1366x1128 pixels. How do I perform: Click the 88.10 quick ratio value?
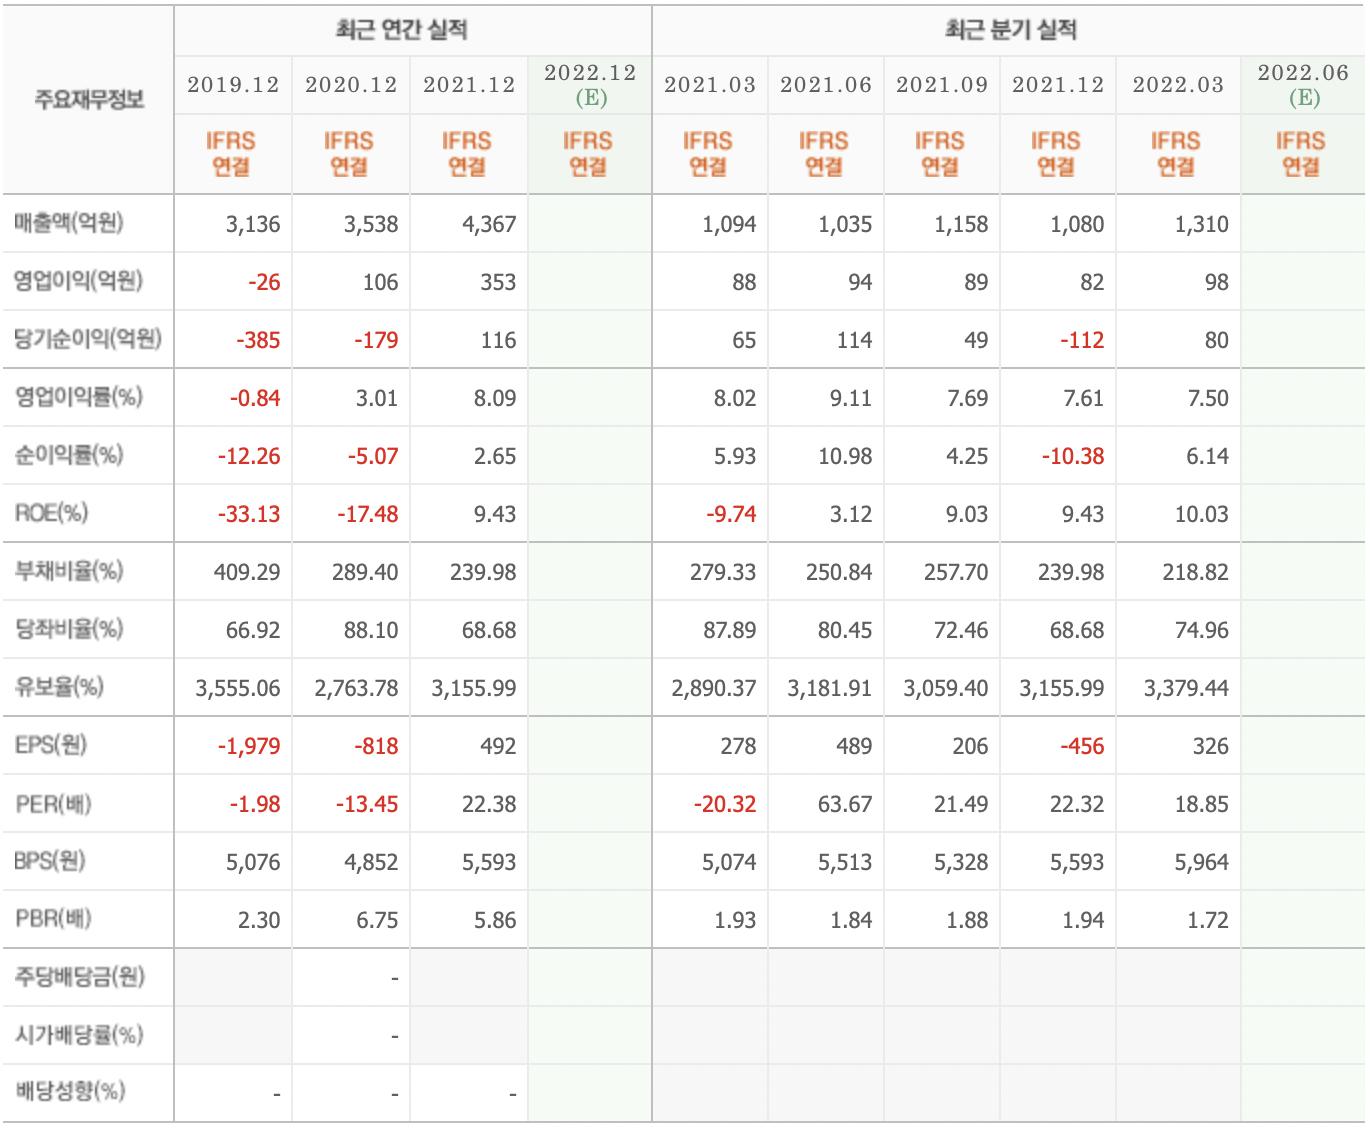371,630
